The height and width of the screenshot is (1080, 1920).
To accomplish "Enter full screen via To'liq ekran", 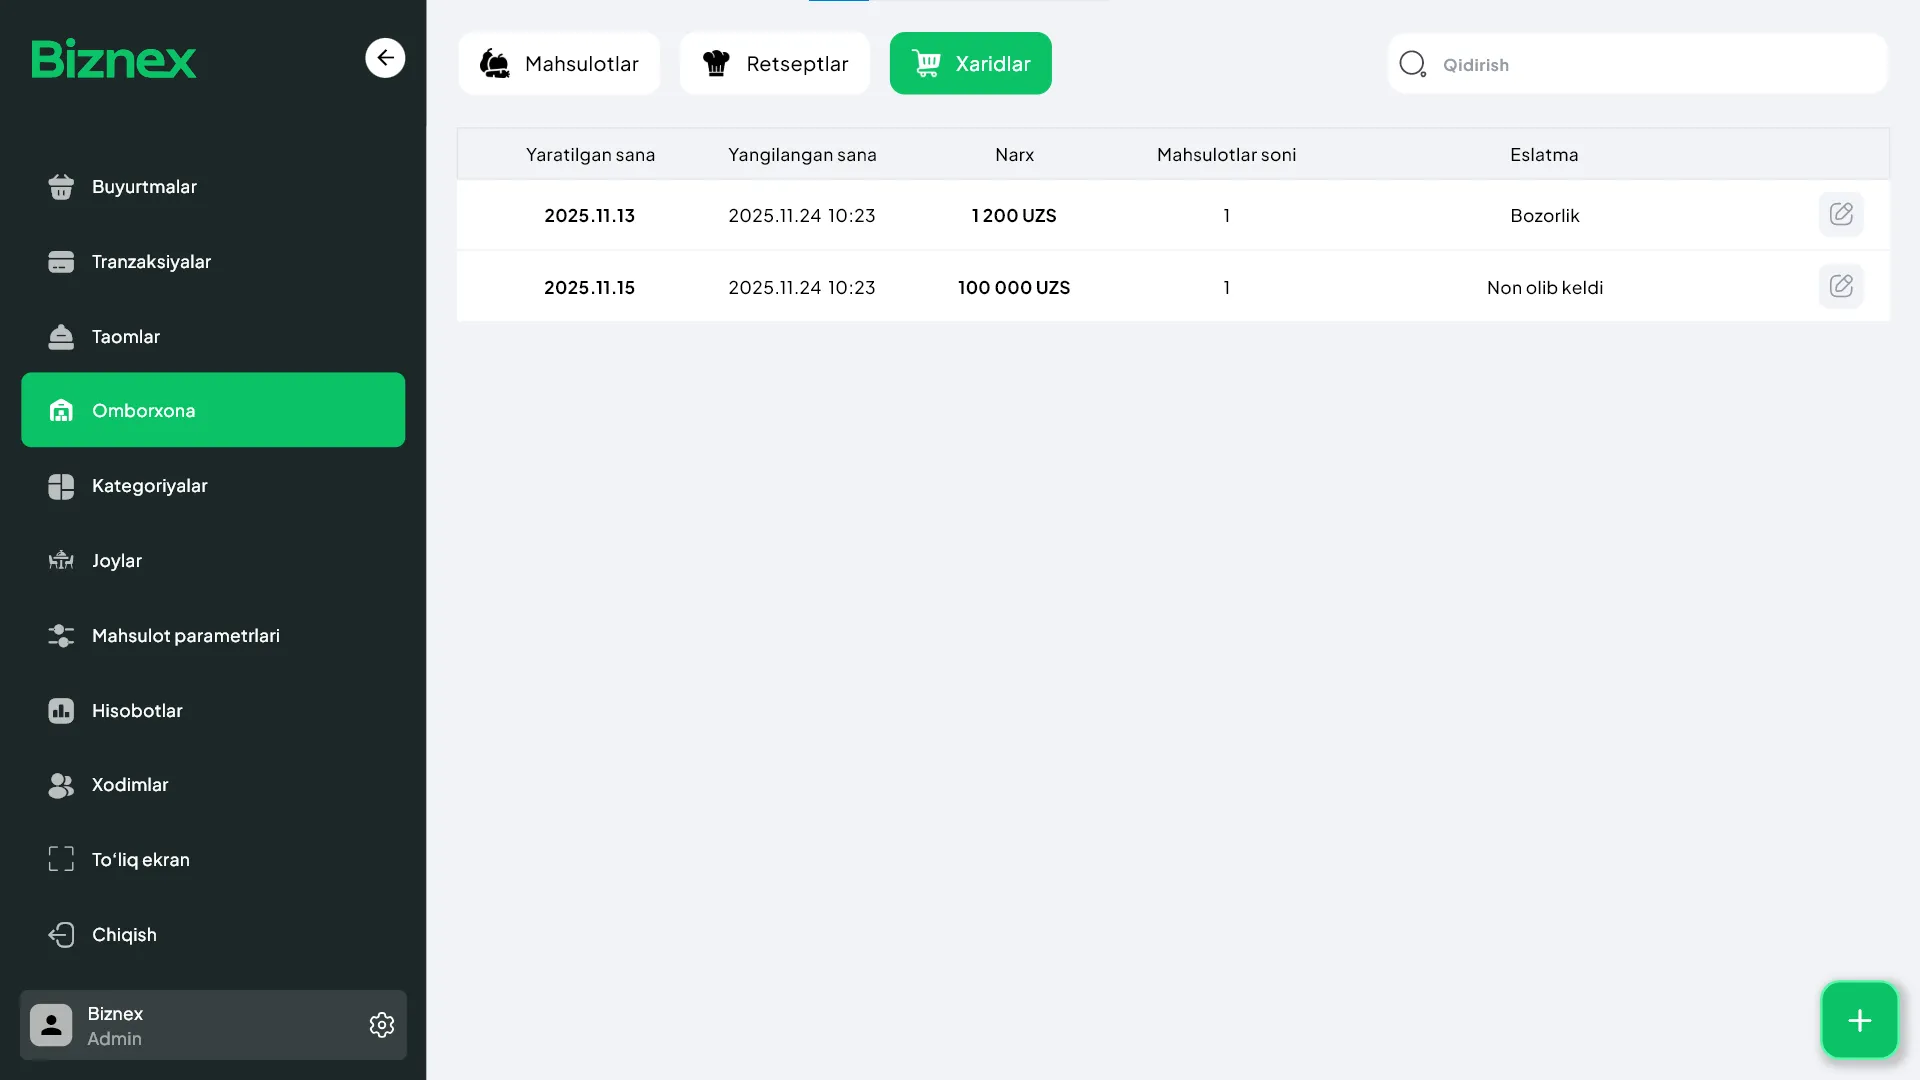I will tap(140, 860).
